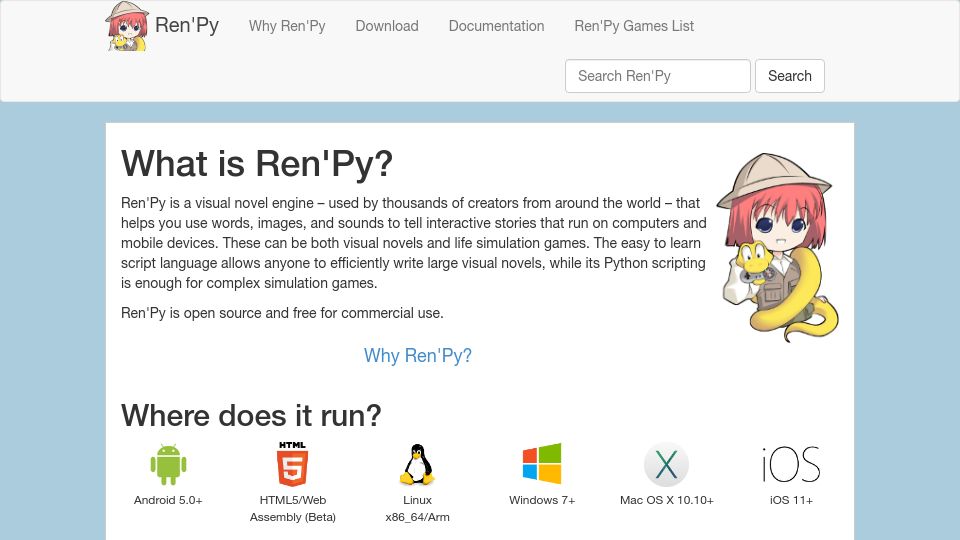Screen dimensions: 960x540
Task: Click the 'Linux x86_64/Arm' label
Action: click(x=418, y=509)
